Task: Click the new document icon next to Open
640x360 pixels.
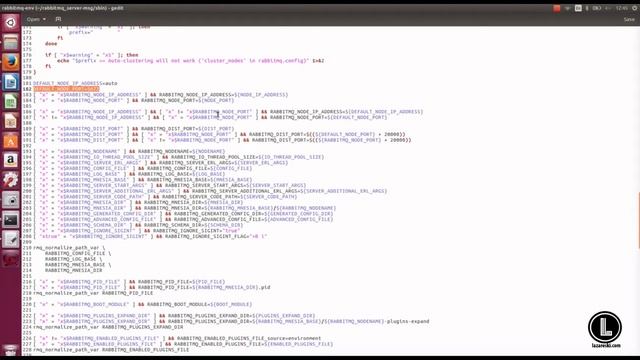Action: click(x=58, y=19)
